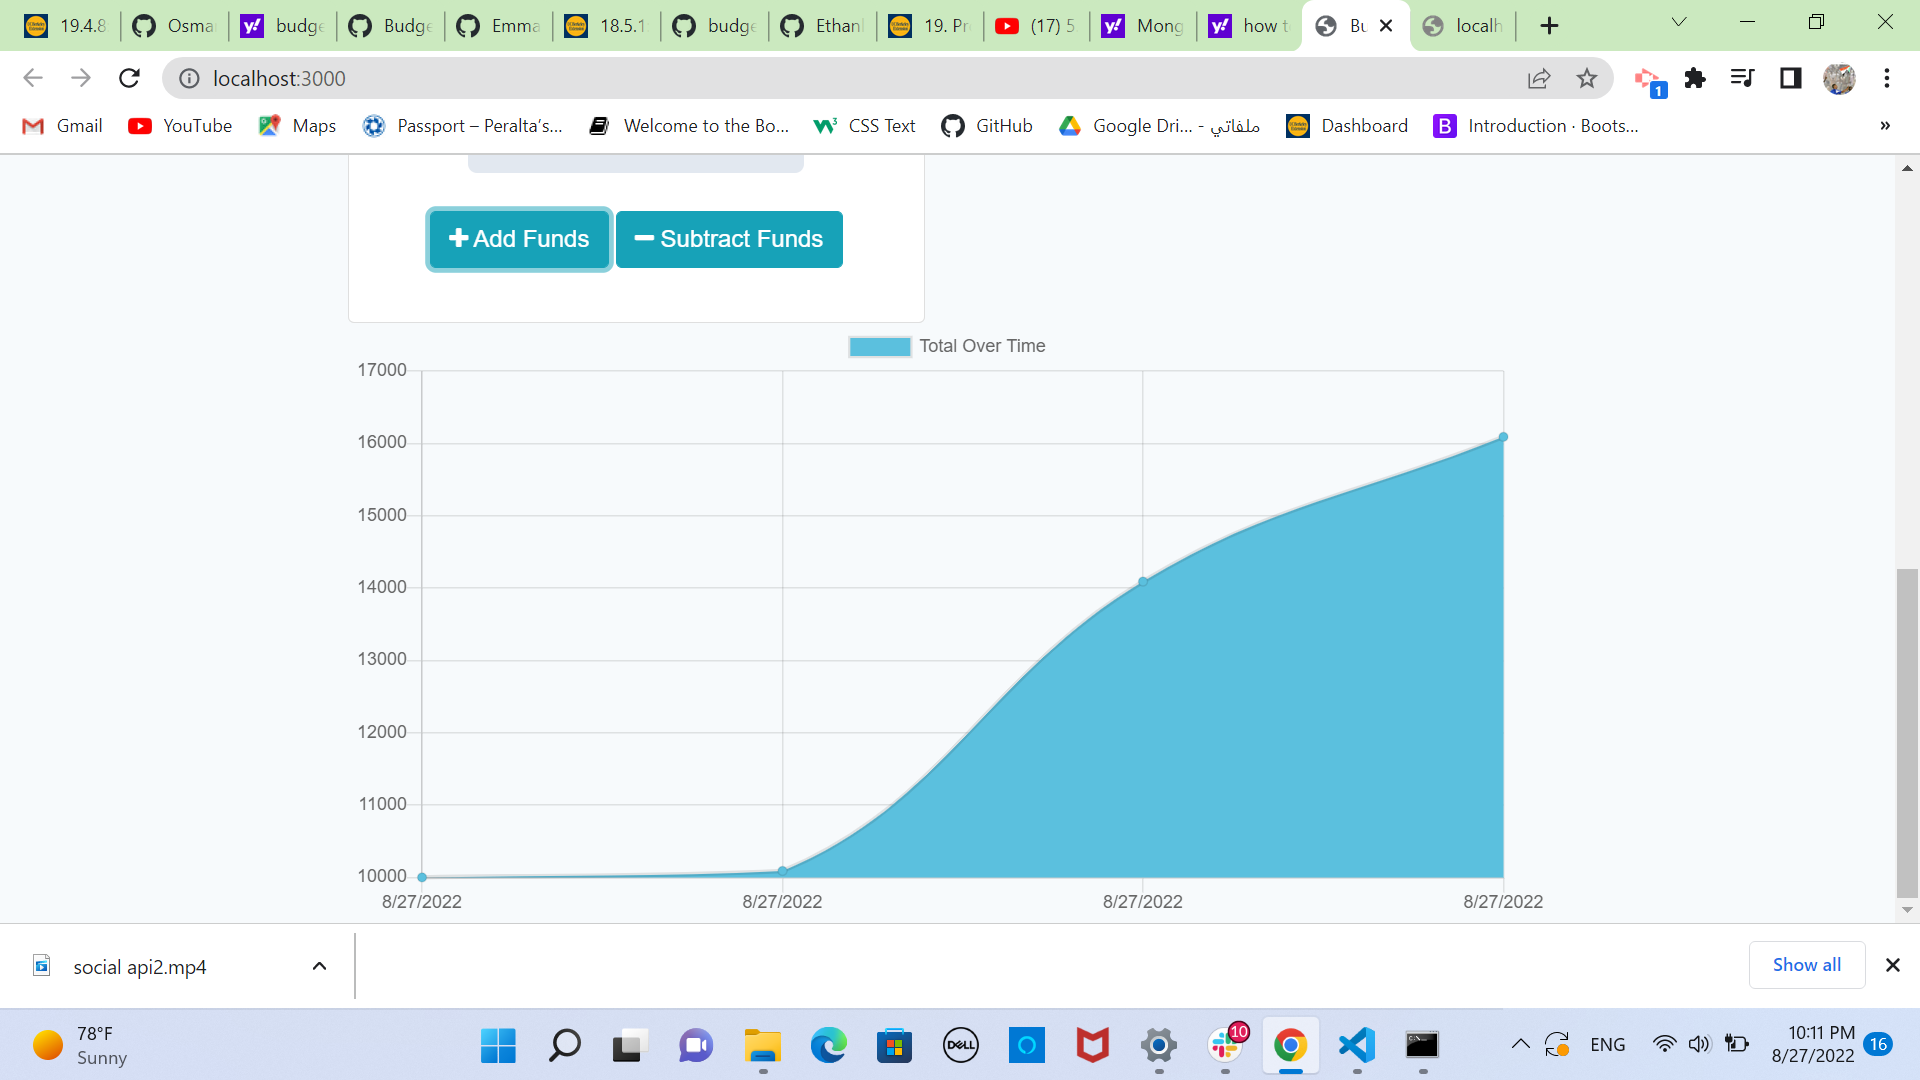Click the Gmail bookmark icon
This screenshot has width=1920, height=1080.
[32, 126]
